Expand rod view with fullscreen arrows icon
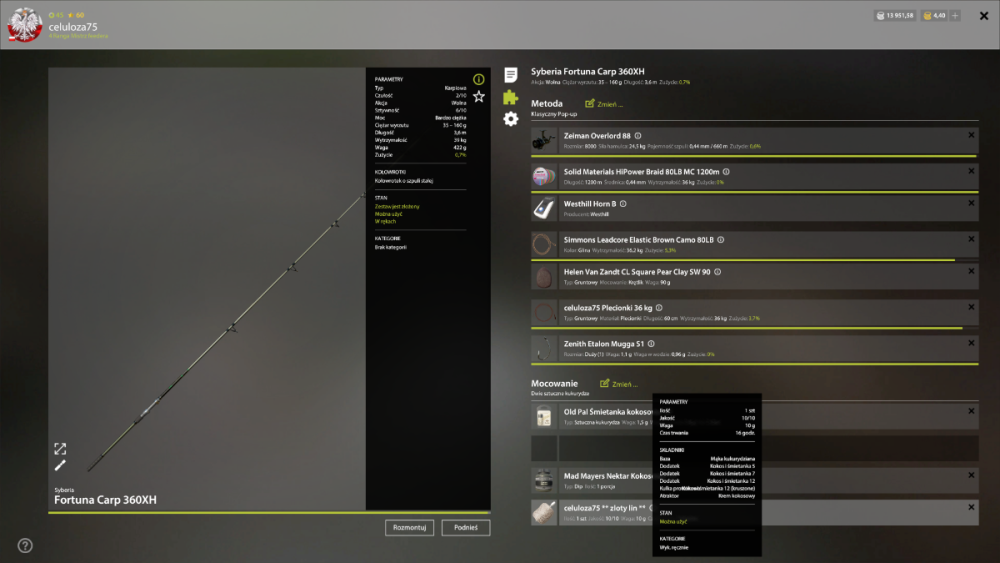 pyautogui.click(x=60, y=449)
